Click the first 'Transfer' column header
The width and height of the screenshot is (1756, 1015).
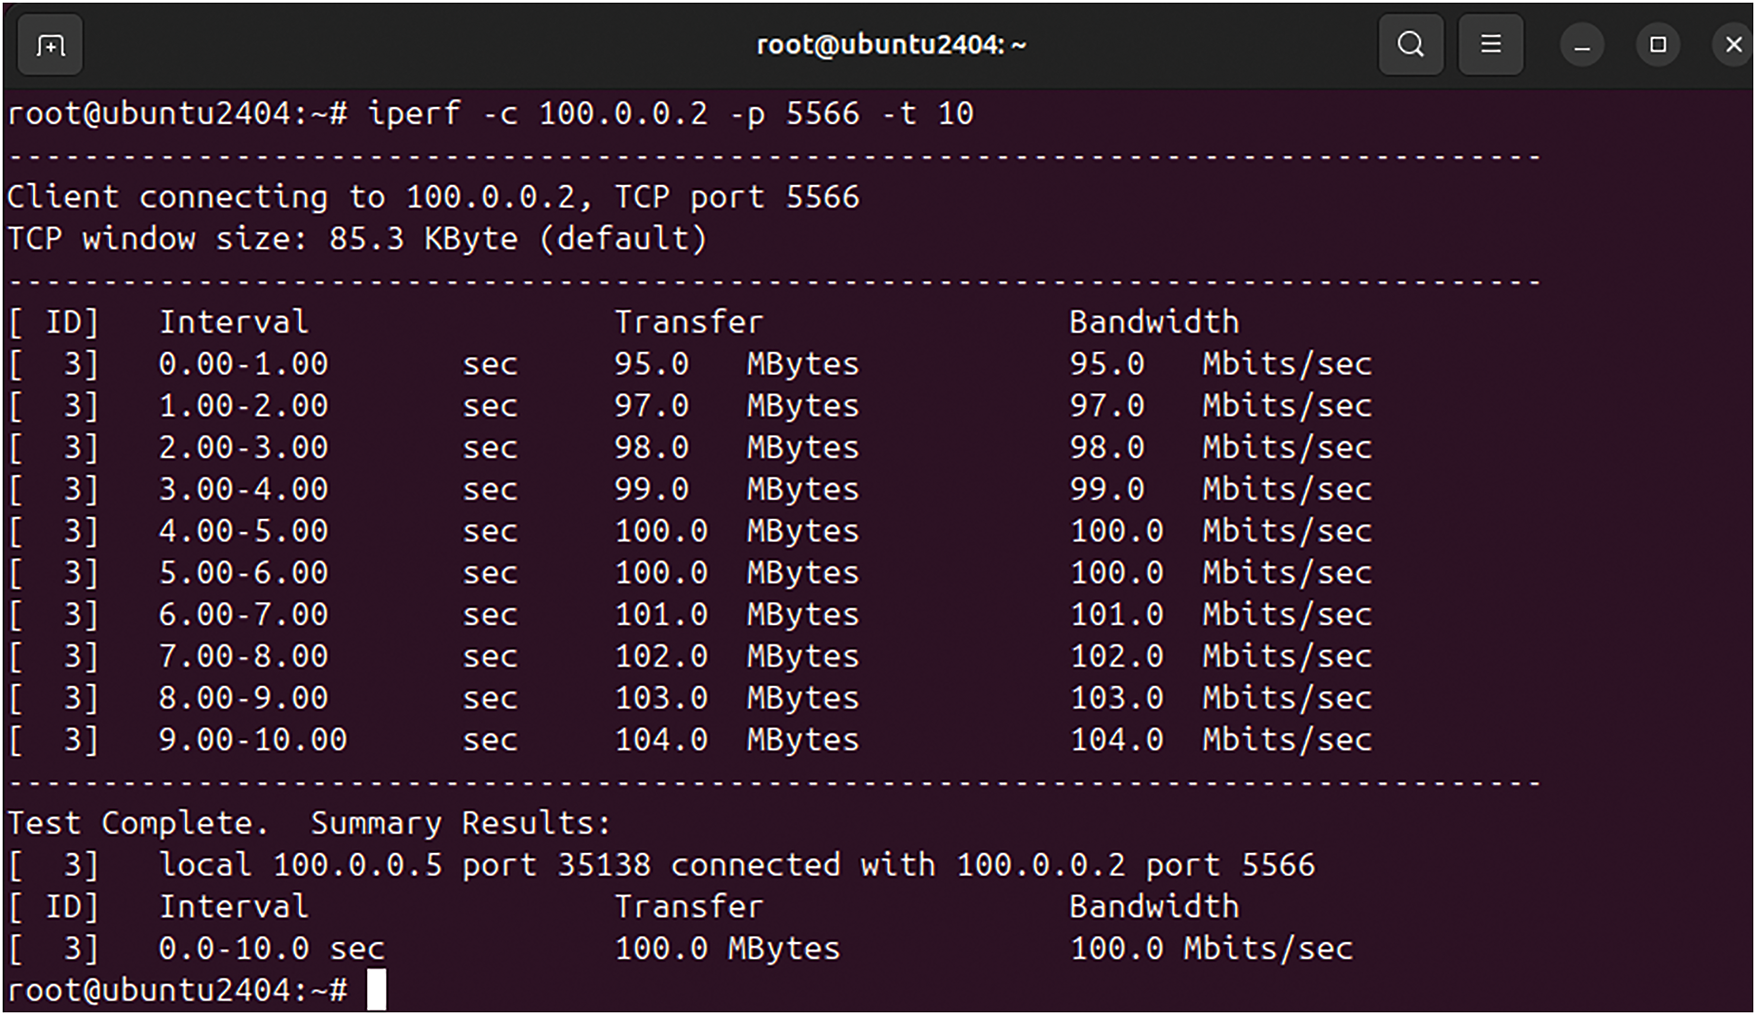tap(688, 322)
